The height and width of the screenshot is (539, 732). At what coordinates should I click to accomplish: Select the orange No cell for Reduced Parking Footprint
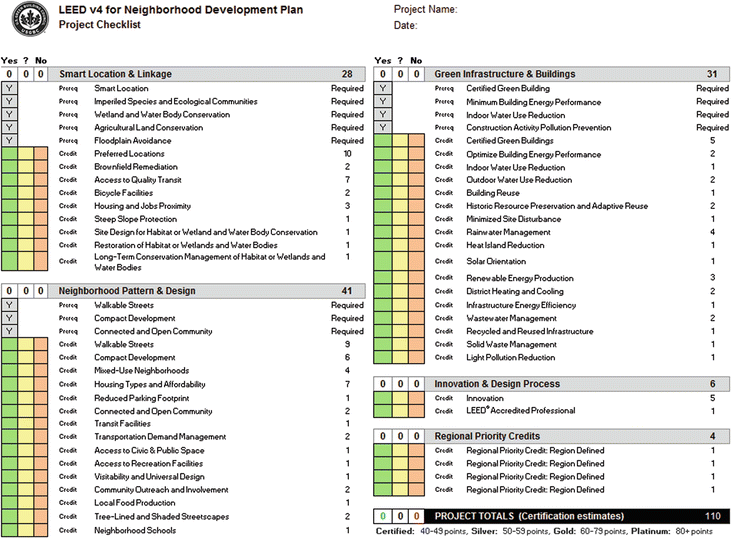[41, 398]
